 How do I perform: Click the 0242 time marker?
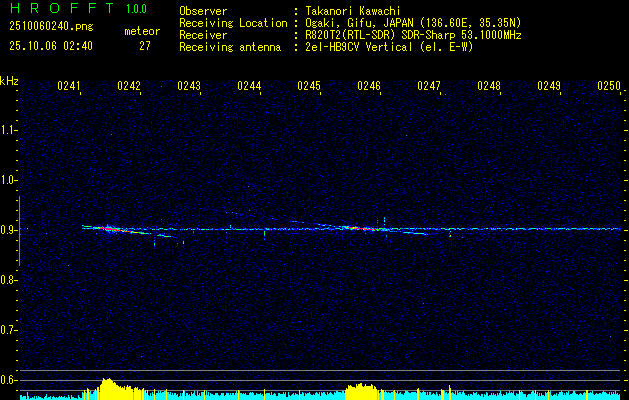[129, 86]
